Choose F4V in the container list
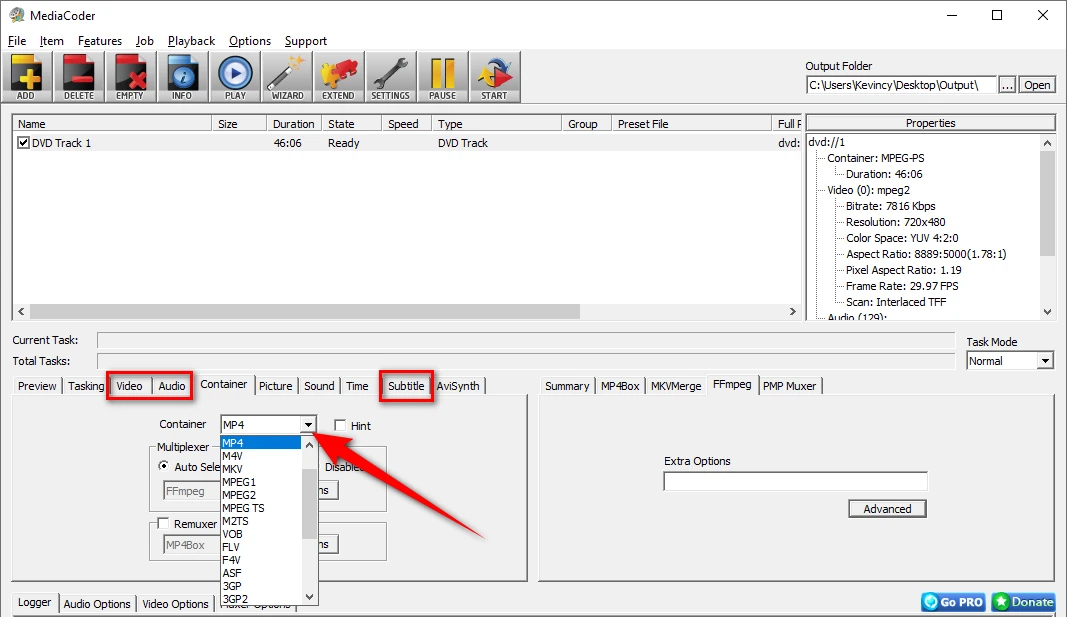The image size is (1067, 617). [261, 560]
